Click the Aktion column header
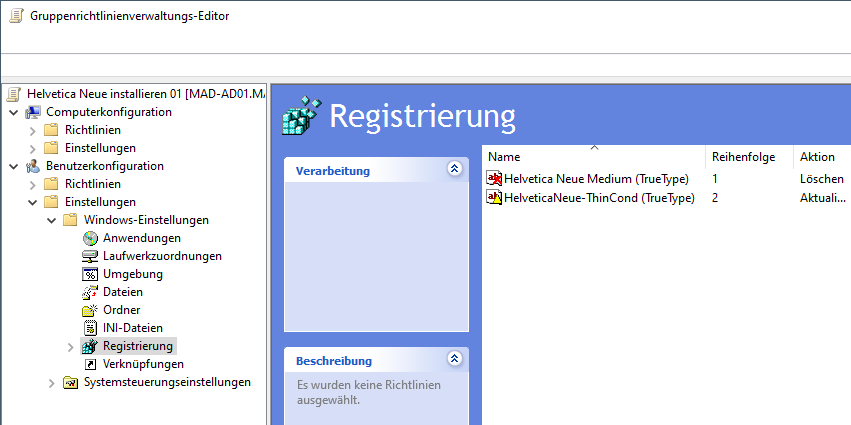The width and height of the screenshot is (851, 425). (817, 157)
